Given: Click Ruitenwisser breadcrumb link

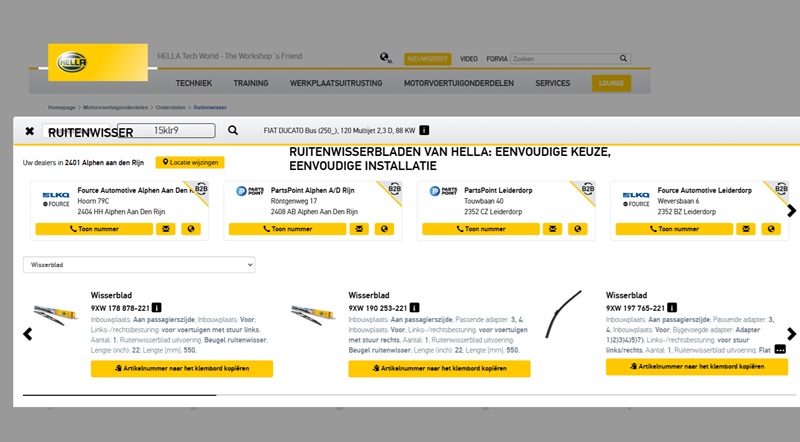Looking at the screenshot, I should point(210,107).
